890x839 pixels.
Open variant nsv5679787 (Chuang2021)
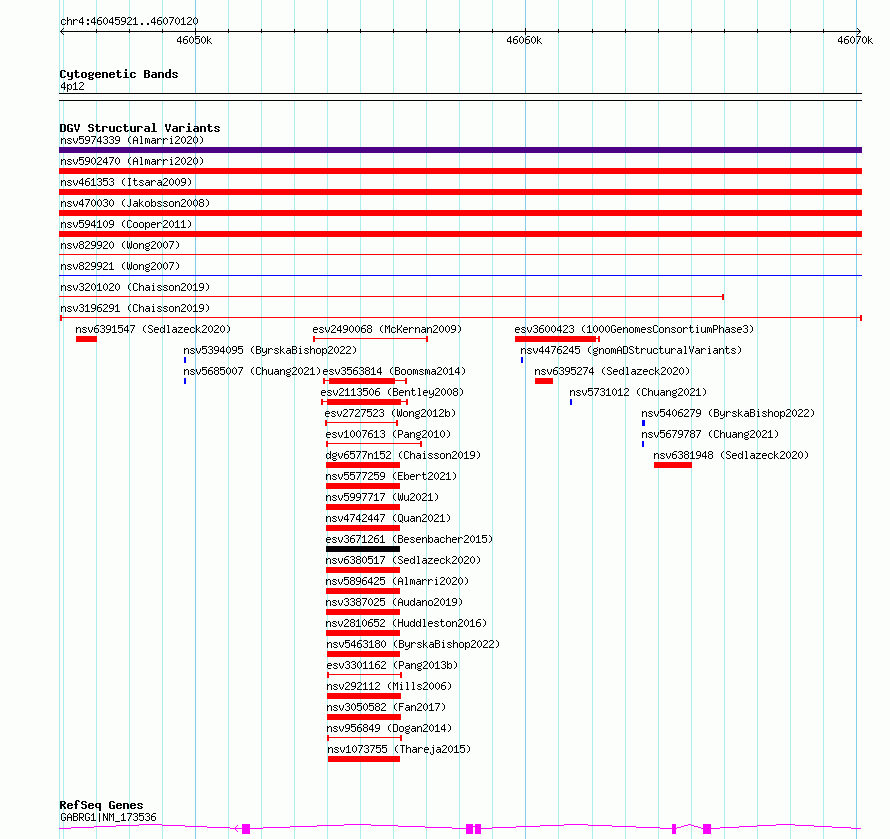[710, 434]
